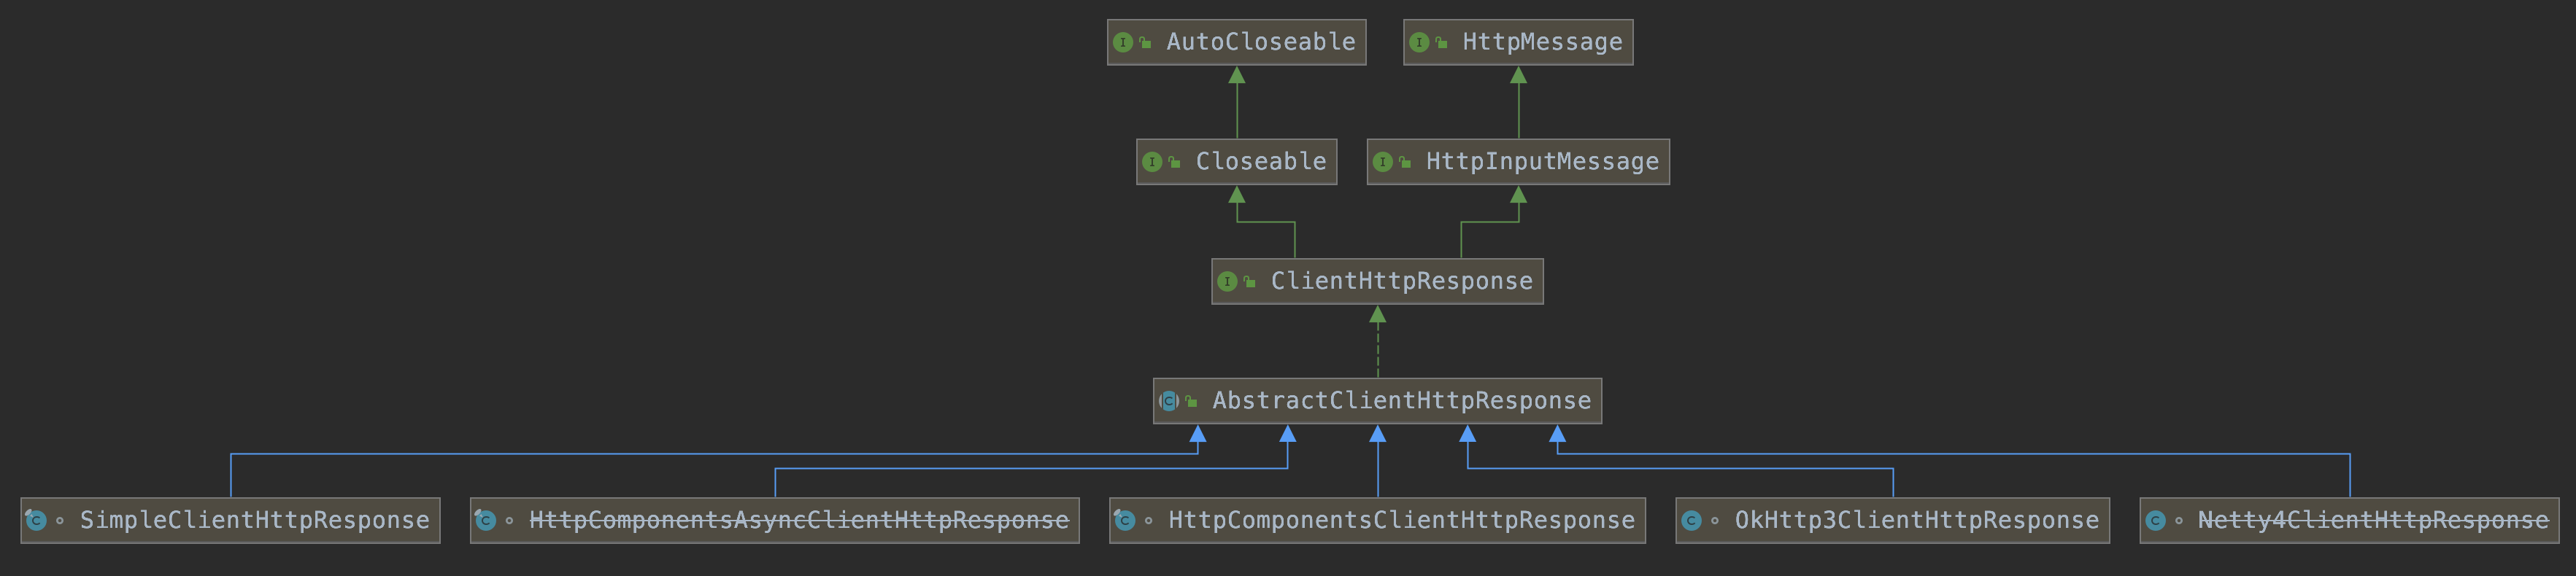Screen dimensions: 2576x576
Task: Click the public visibility lock icon on HttpMessage
Action: (x=1441, y=43)
